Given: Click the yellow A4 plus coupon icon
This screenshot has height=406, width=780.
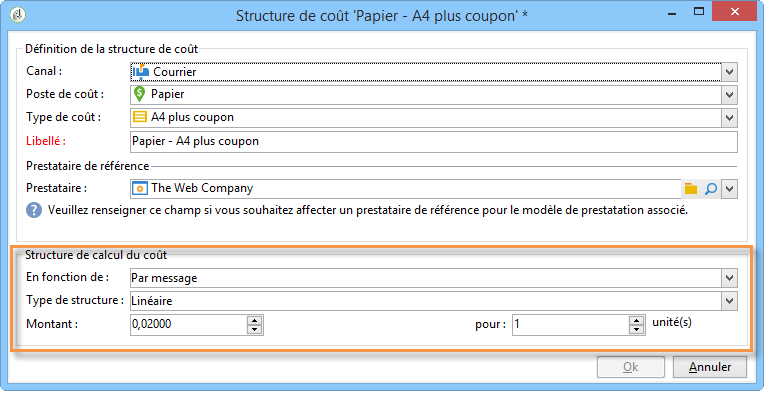Looking at the screenshot, I should 140,117.
